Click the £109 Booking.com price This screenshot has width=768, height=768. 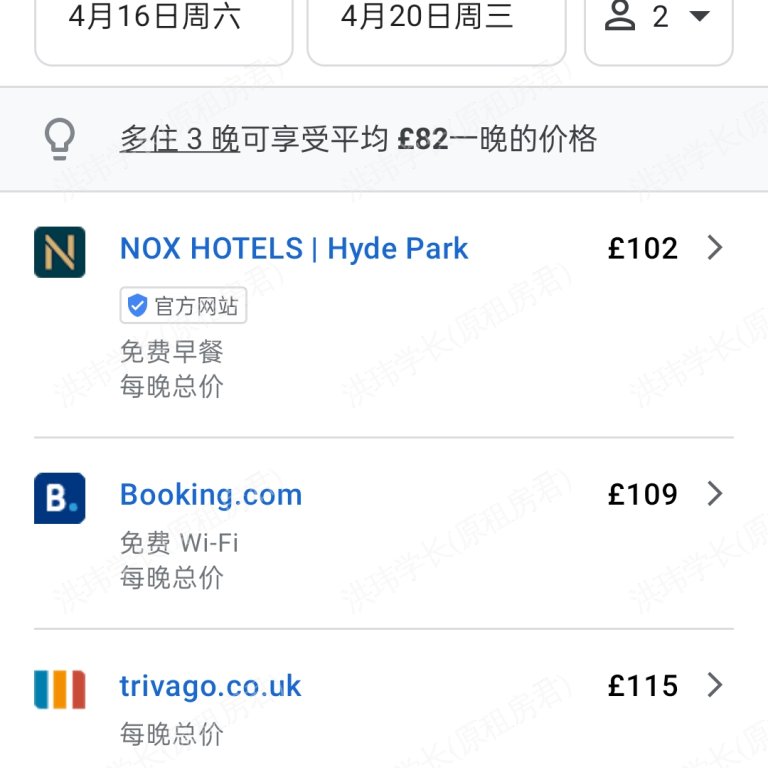pos(642,494)
